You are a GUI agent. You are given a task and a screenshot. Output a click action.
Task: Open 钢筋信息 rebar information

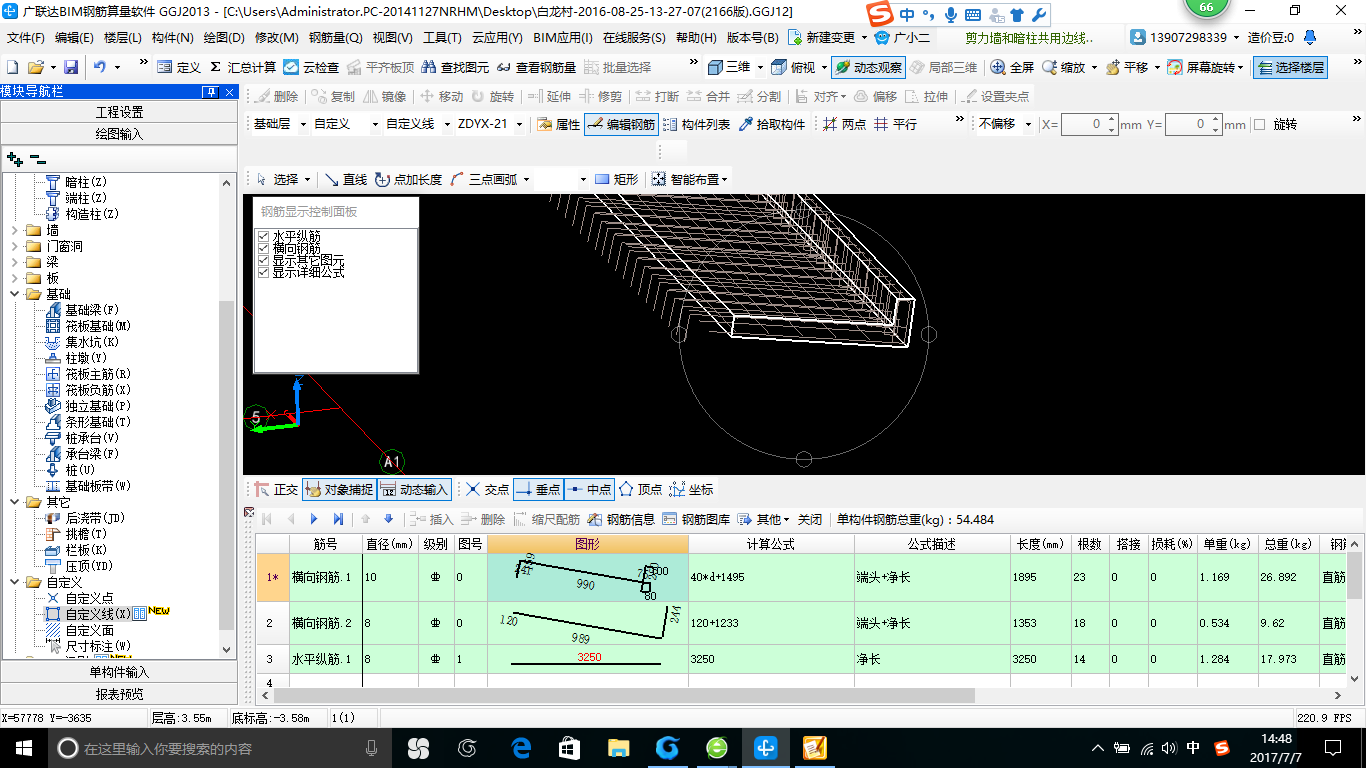[x=621, y=519]
